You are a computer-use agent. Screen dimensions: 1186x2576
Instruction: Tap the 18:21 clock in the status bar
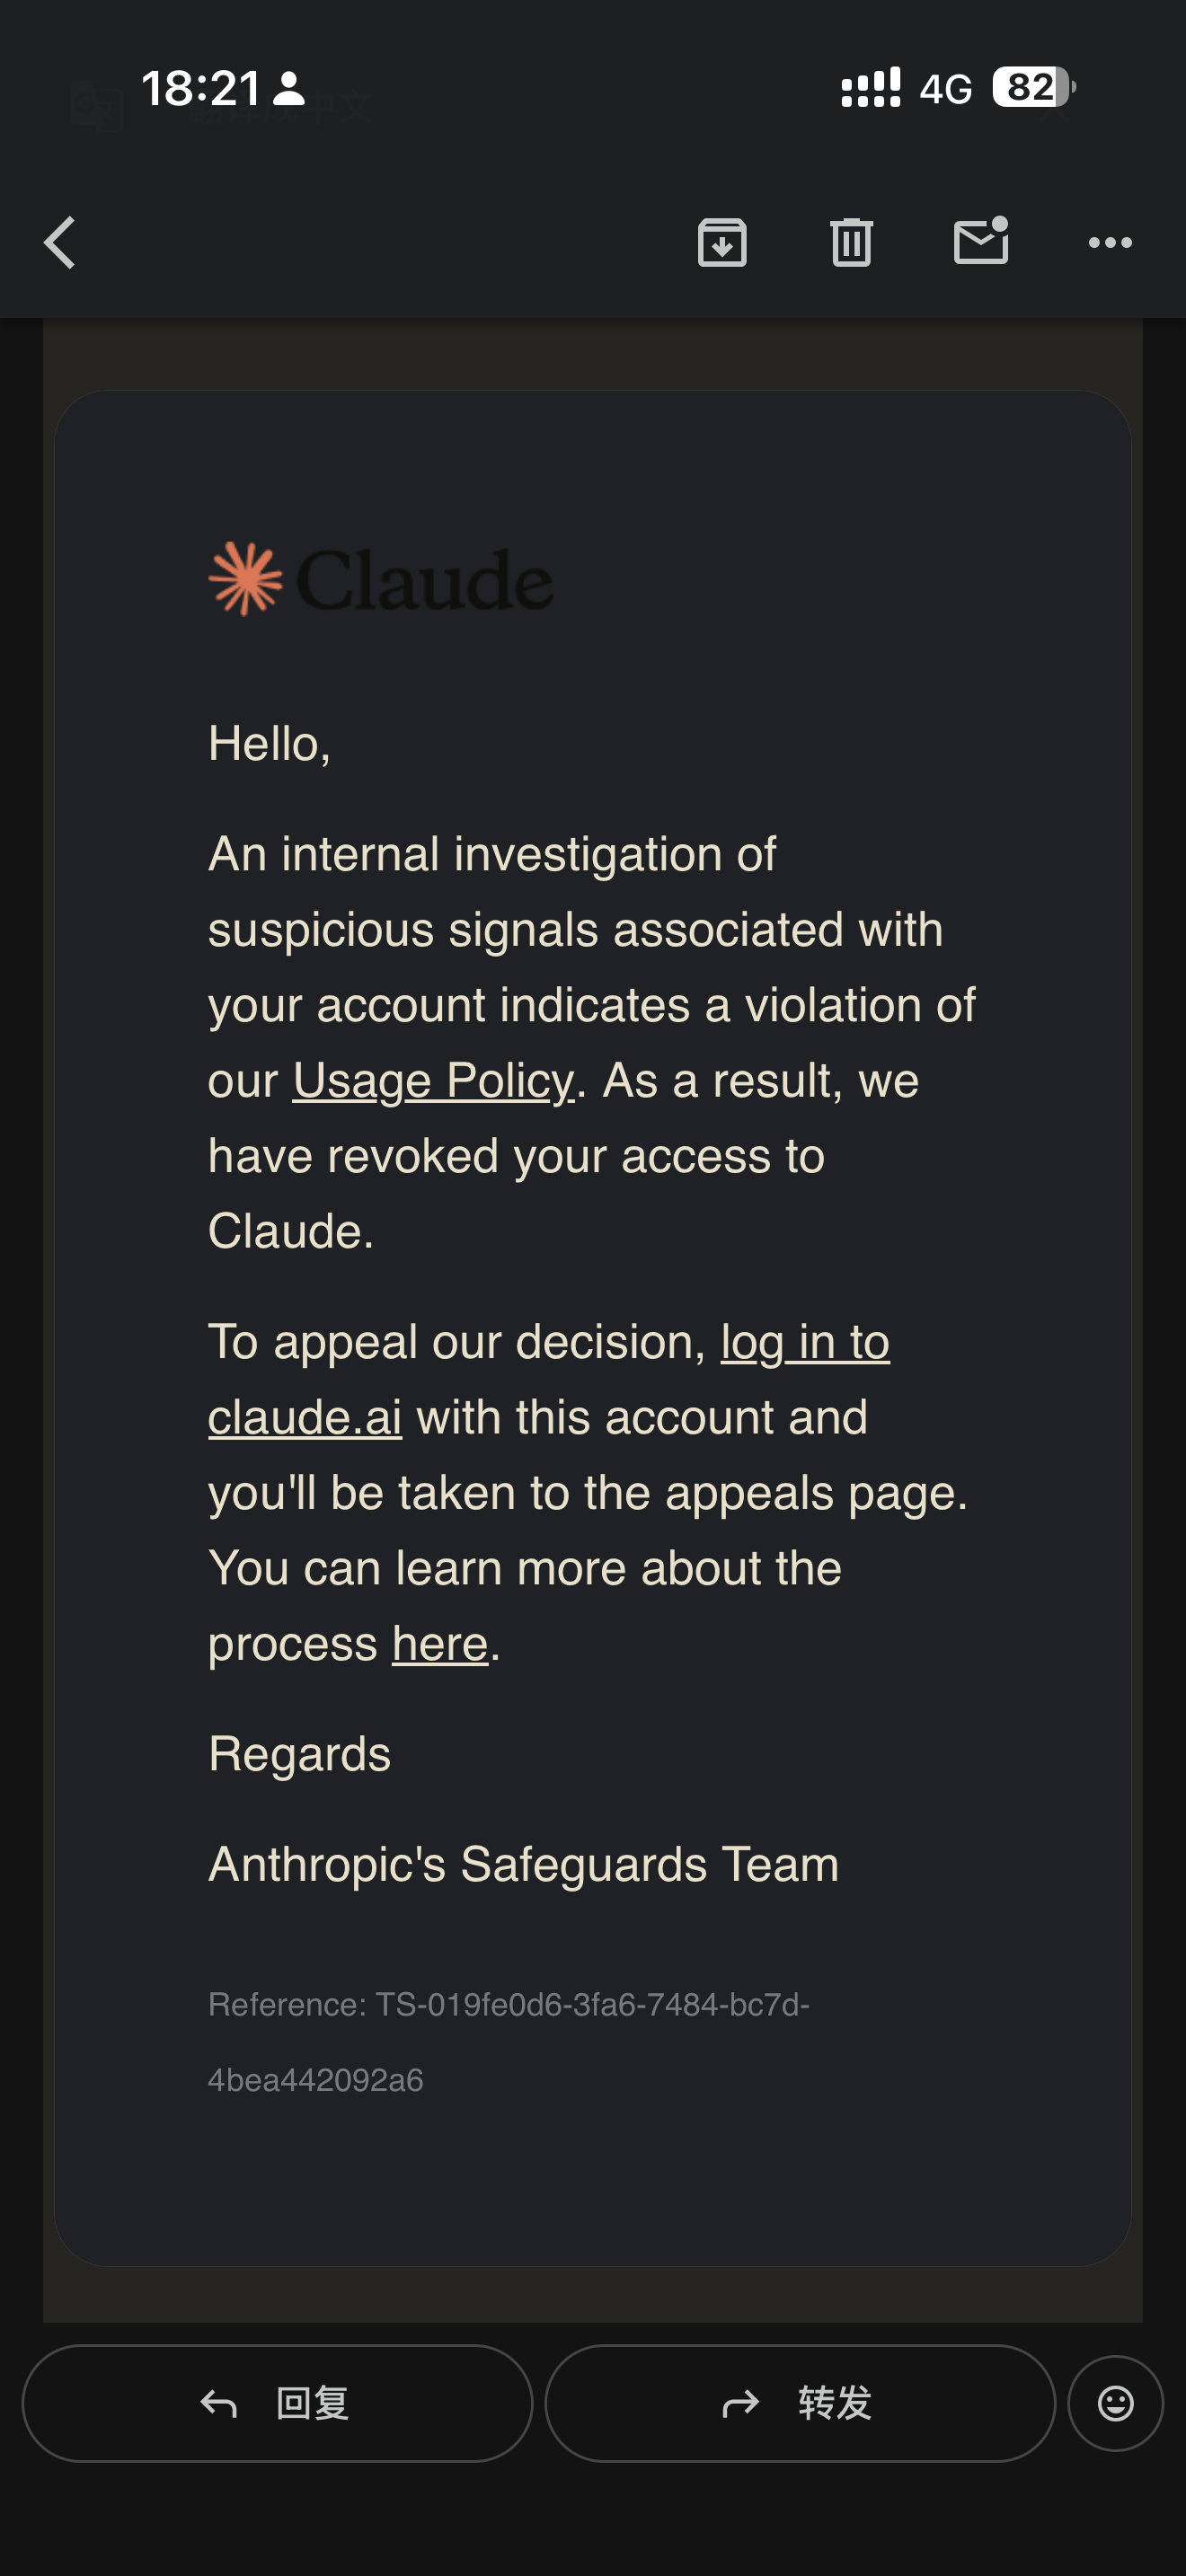(x=201, y=88)
